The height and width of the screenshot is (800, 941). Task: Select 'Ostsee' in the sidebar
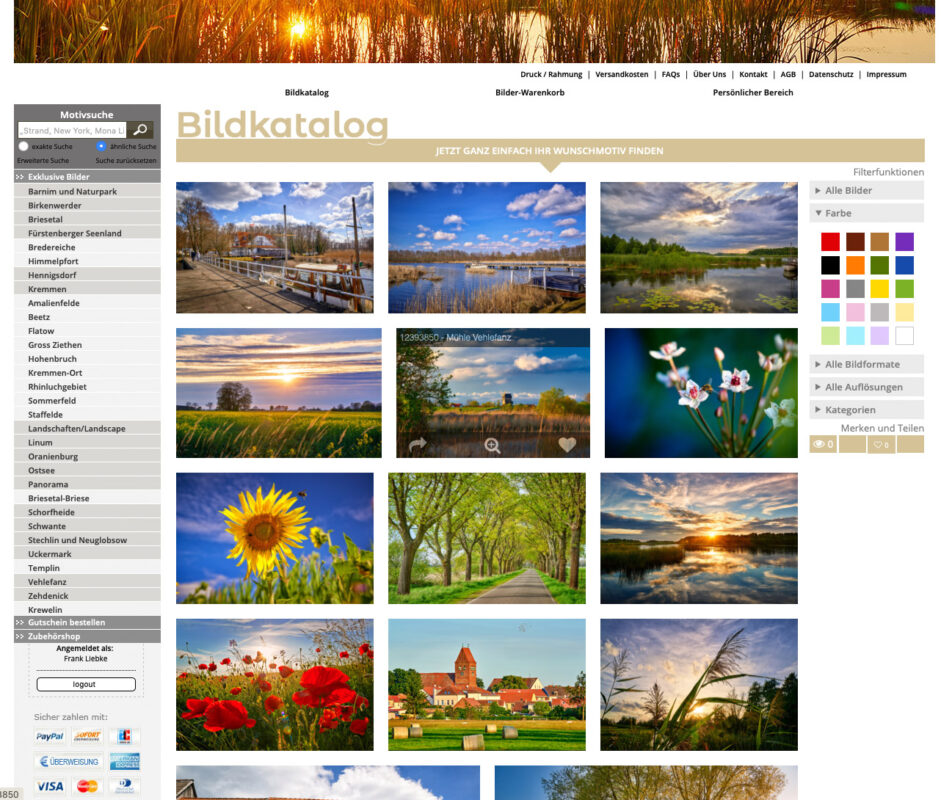click(87, 471)
